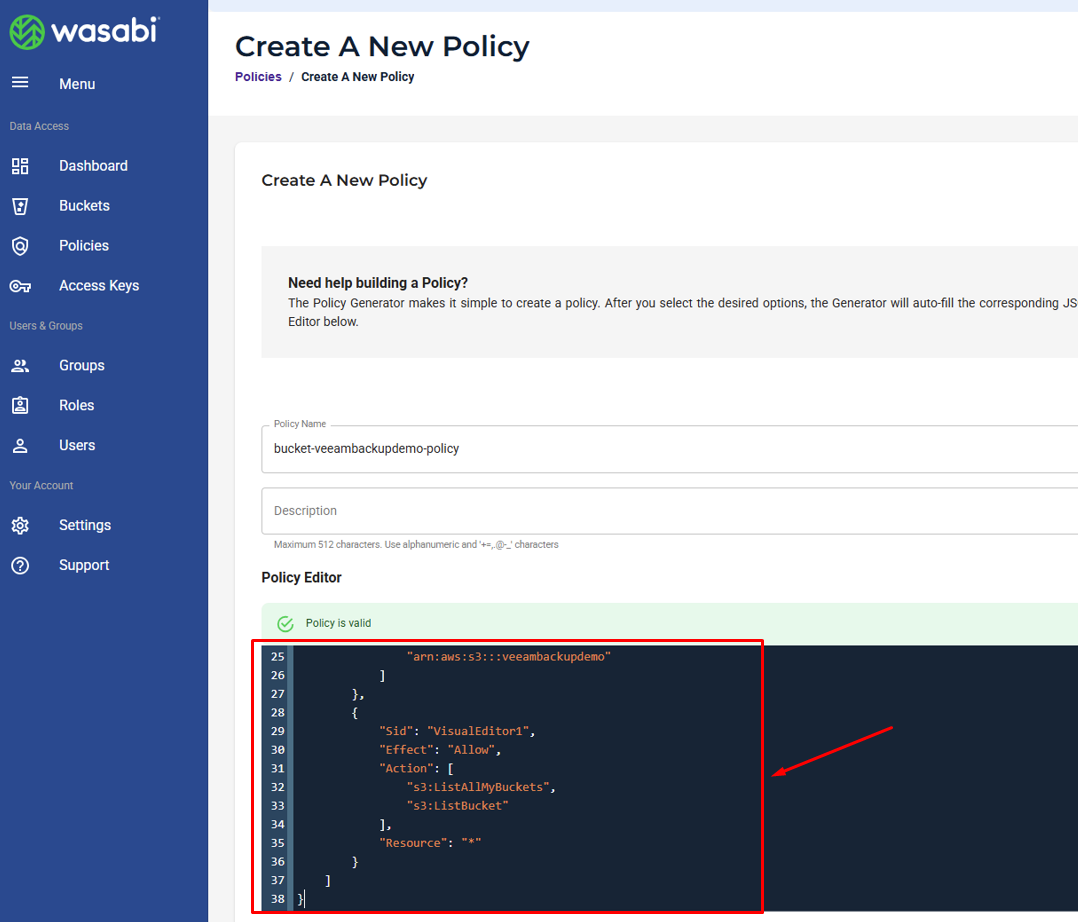Screen dimensions: 1078x922
Task: Click the "Maximum 512 characters" hint text
Action: pyautogui.click(x=416, y=545)
